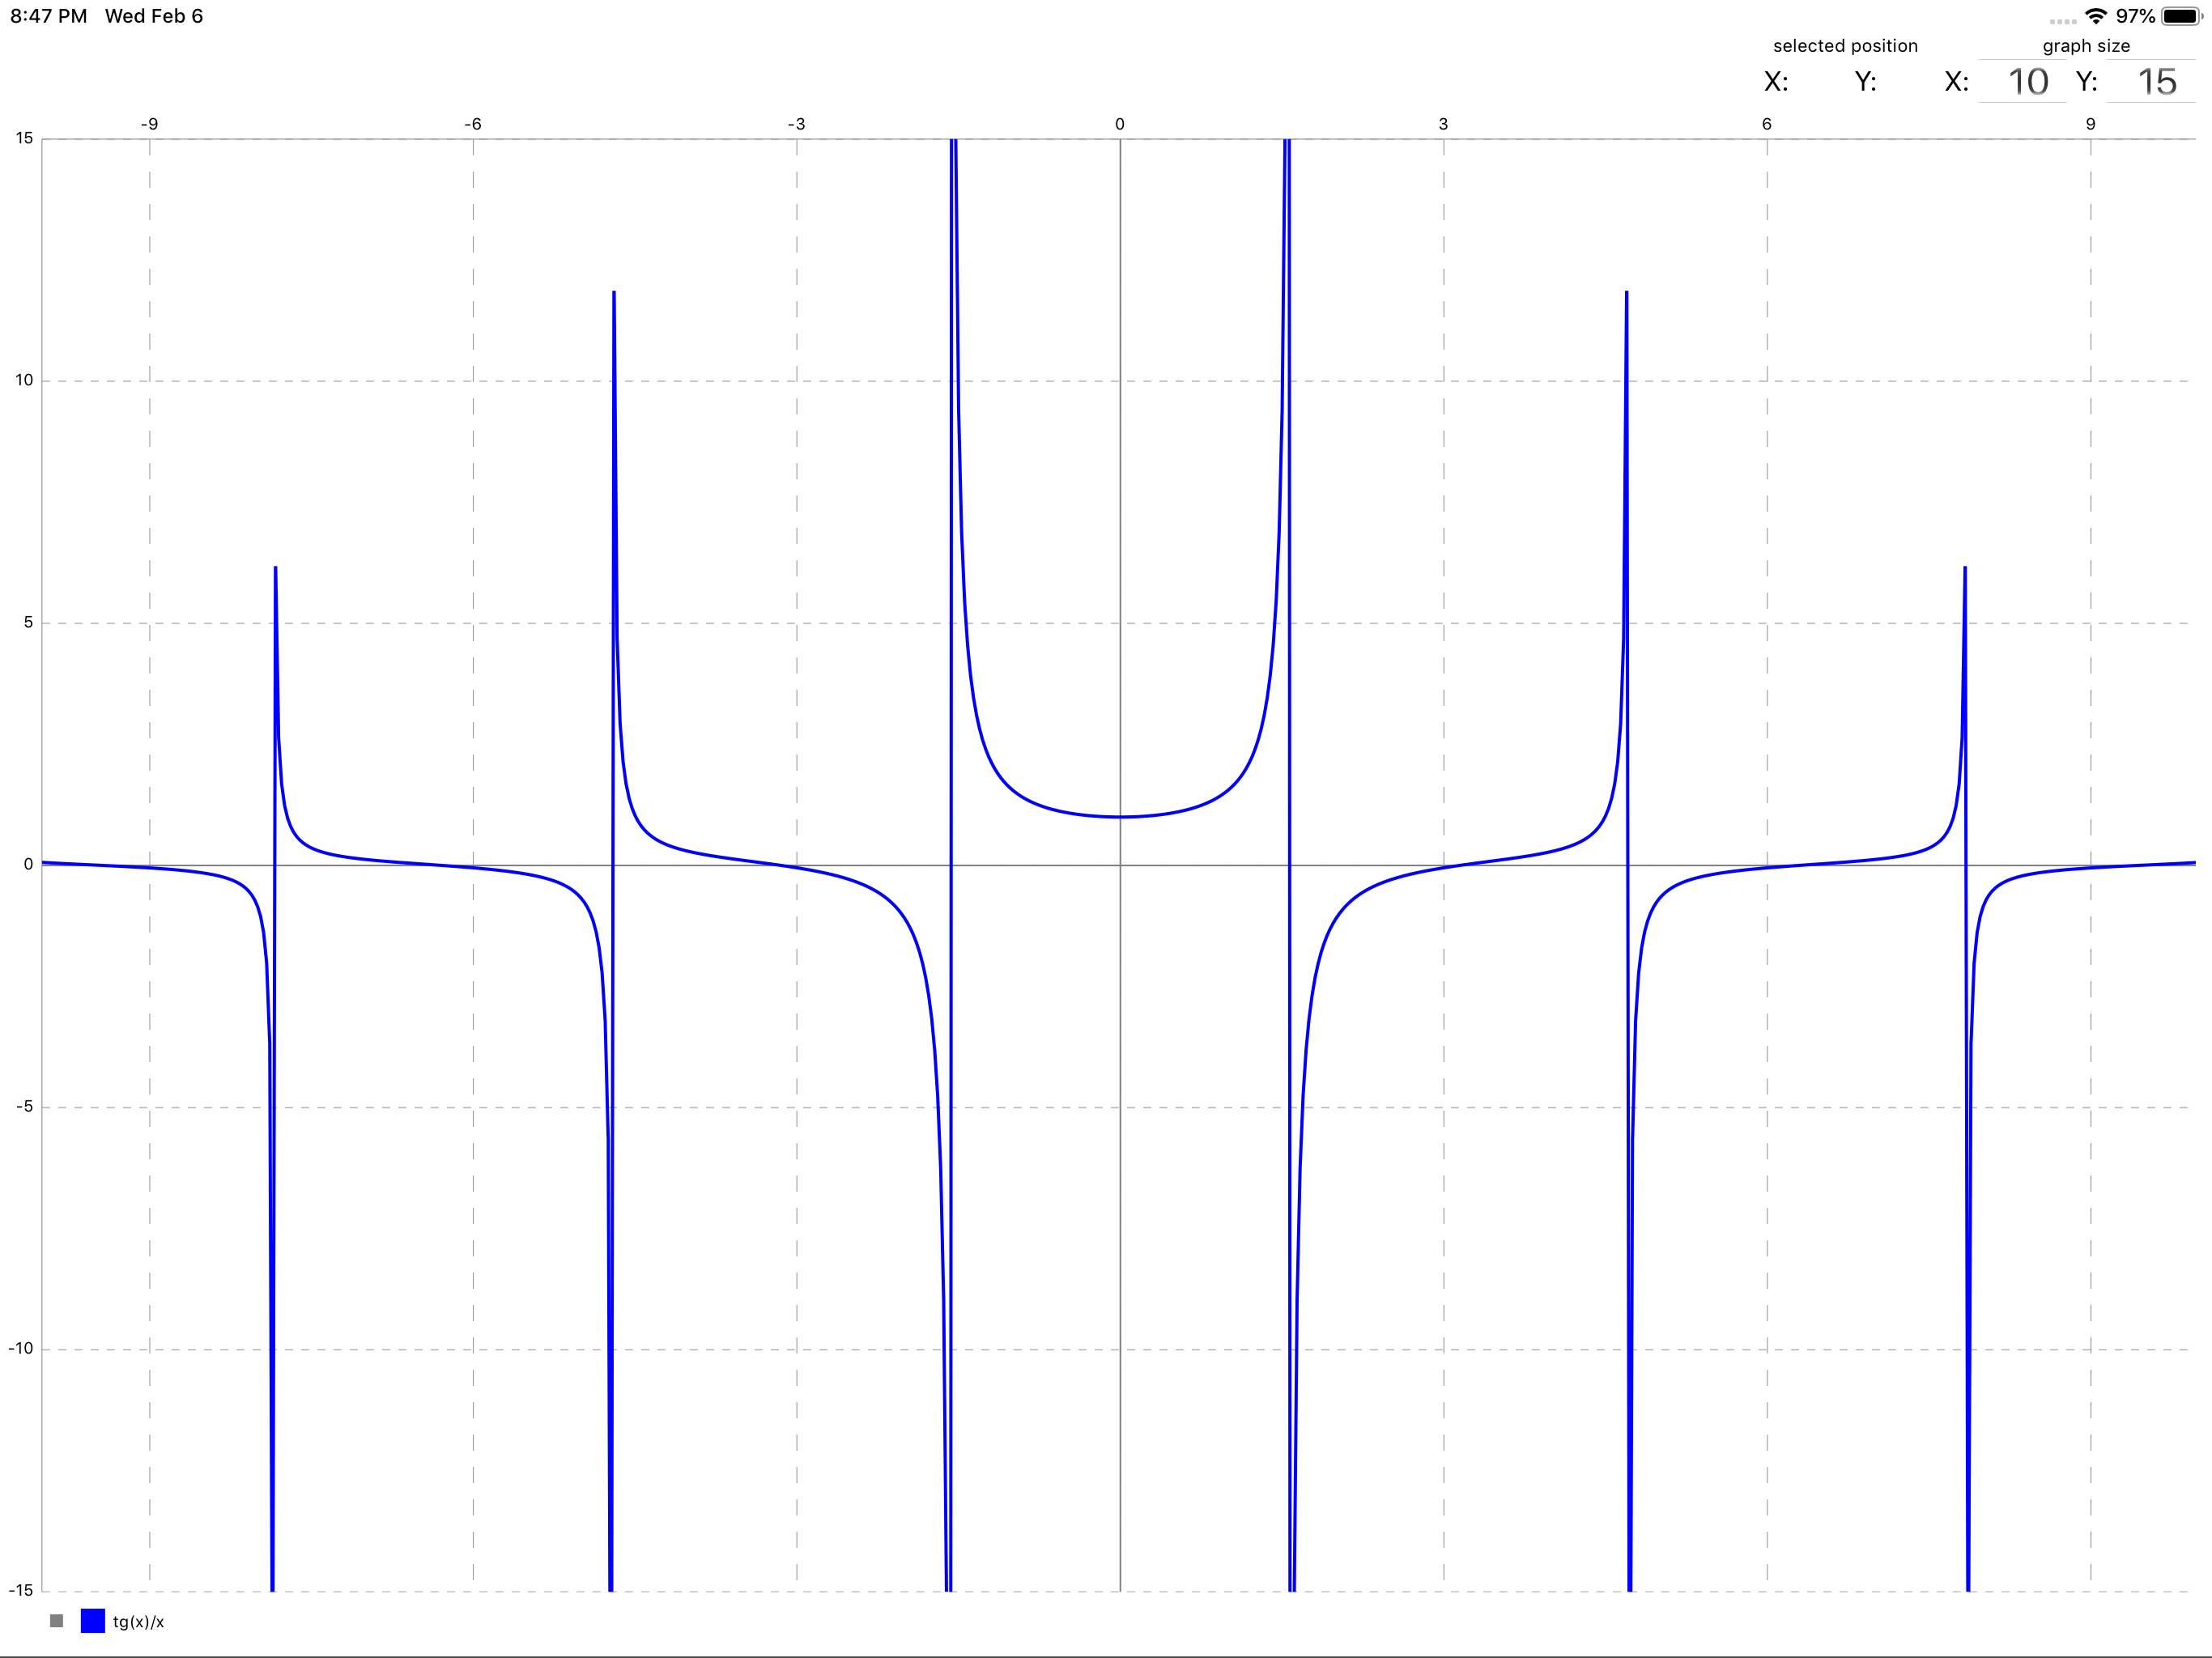Click the 'graph size' heading
The image size is (2212, 1658).
pyautogui.click(x=2086, y=46)
